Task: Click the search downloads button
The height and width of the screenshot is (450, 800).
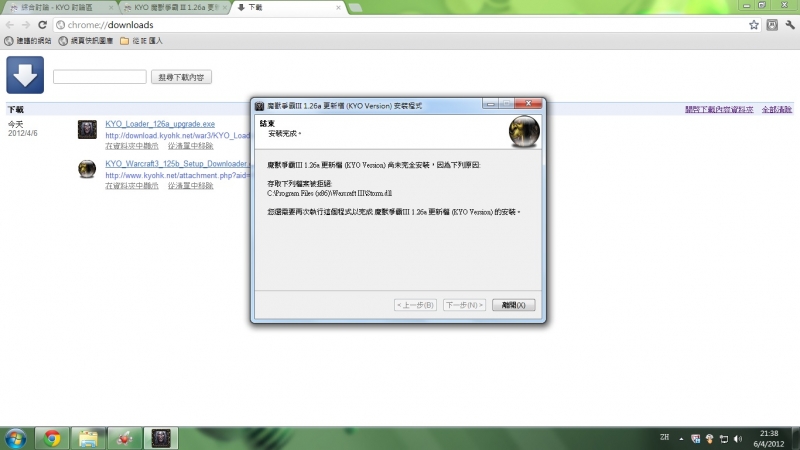Action: click(181, 77)
